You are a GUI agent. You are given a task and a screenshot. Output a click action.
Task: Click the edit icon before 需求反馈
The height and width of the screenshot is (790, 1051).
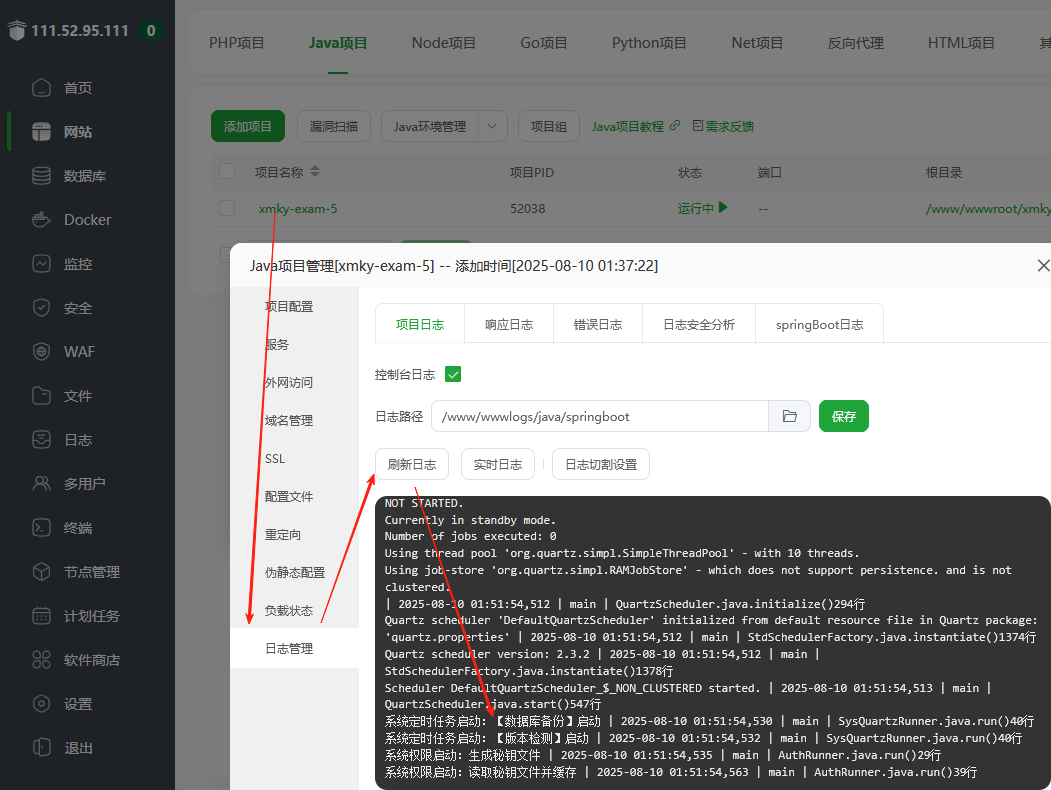point(698,125)
